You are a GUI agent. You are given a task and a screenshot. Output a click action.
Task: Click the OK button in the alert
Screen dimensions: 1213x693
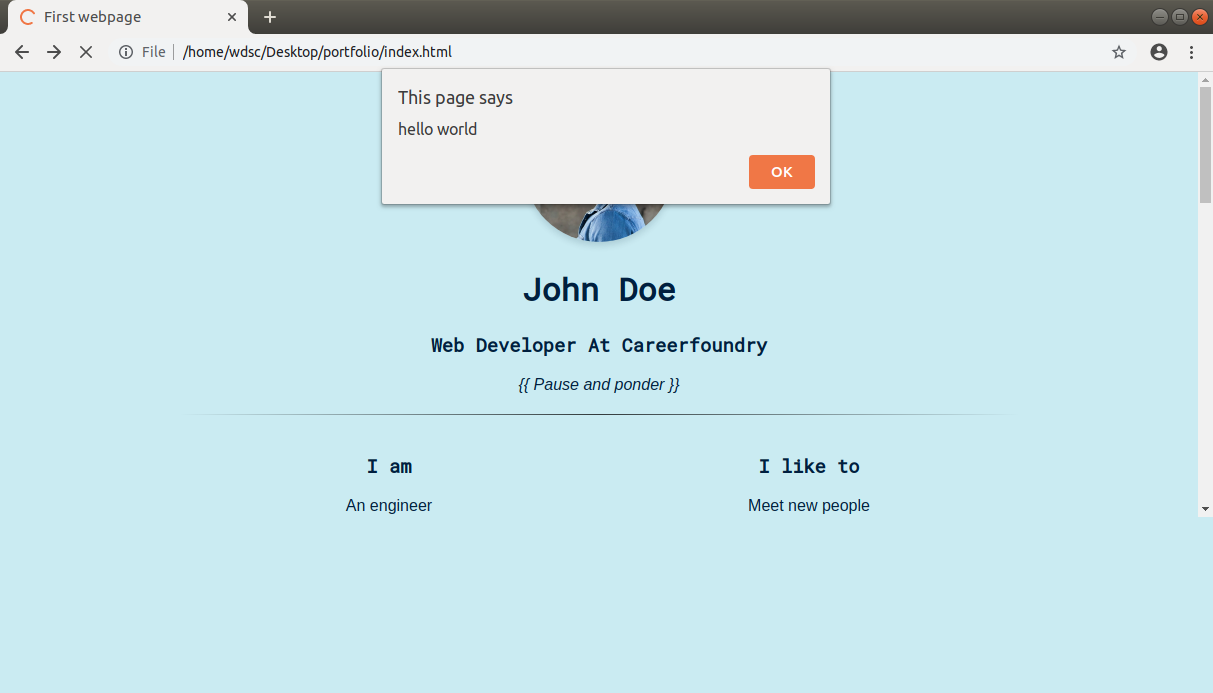(781, 172)
